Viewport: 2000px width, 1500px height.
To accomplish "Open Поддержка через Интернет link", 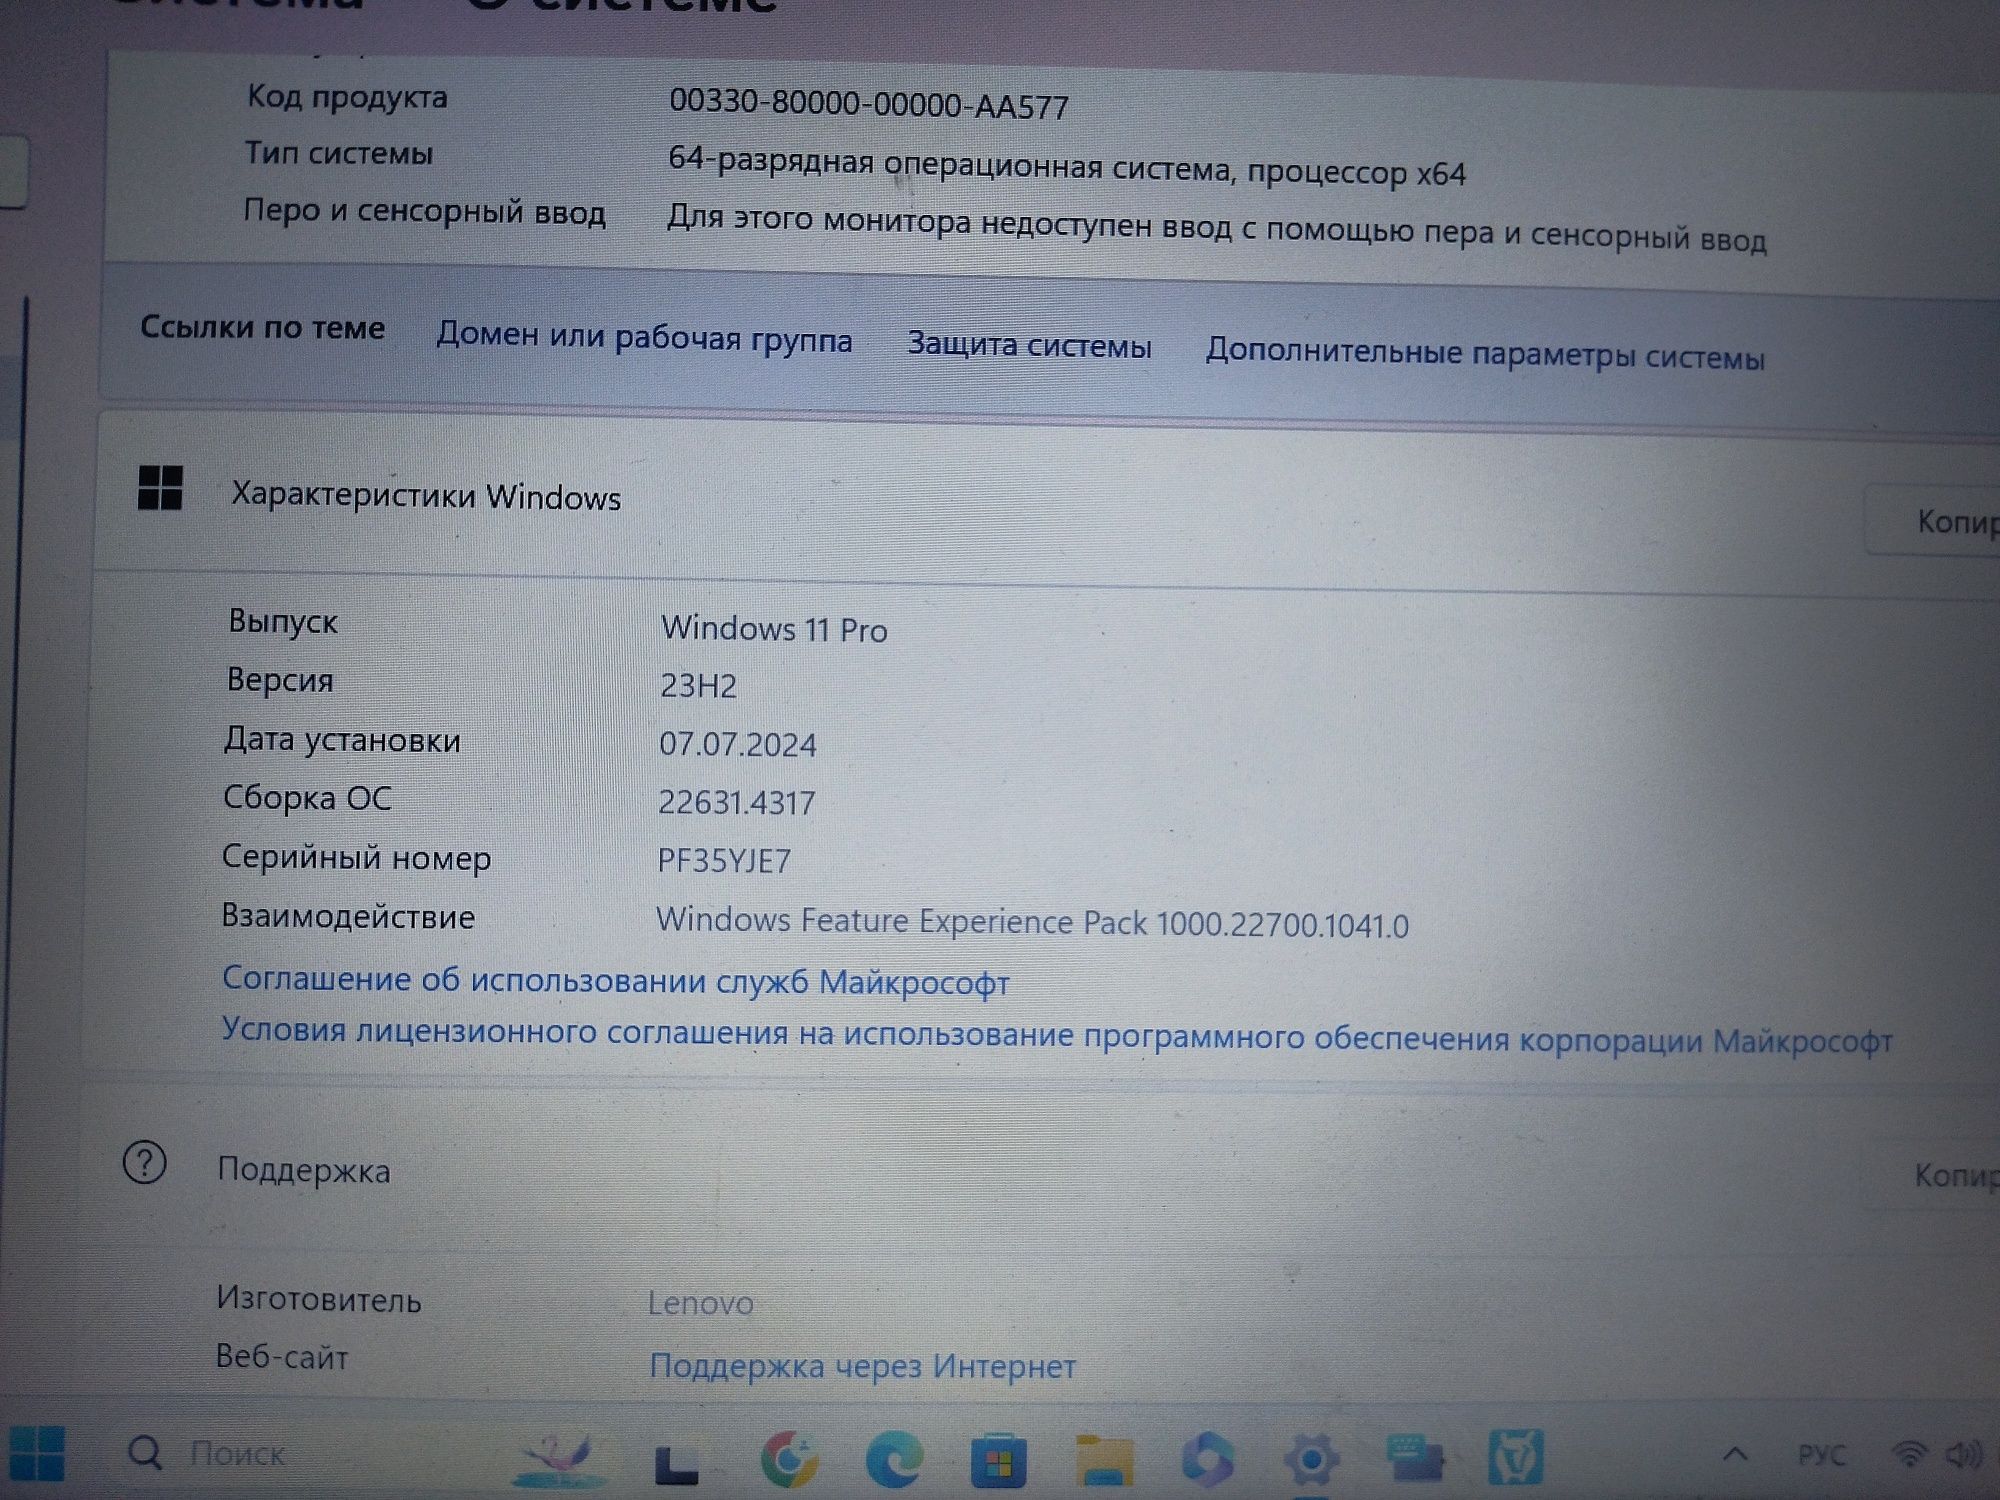I will click(862, 1366).
